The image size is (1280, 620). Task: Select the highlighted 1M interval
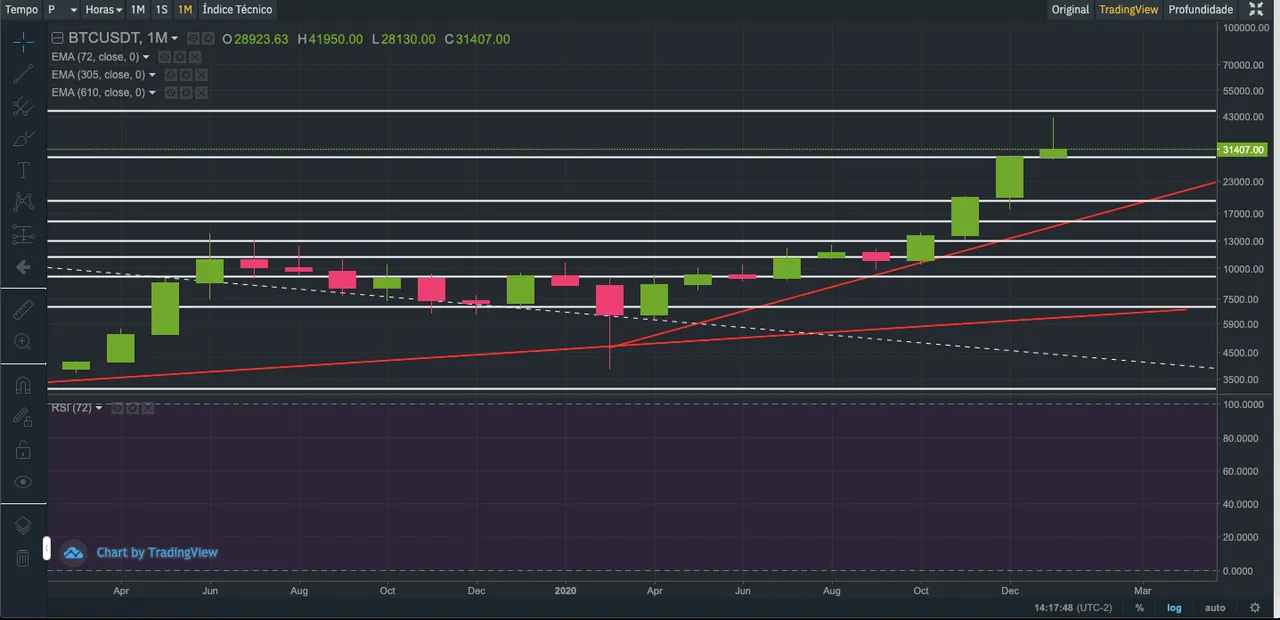click(185, 9)
